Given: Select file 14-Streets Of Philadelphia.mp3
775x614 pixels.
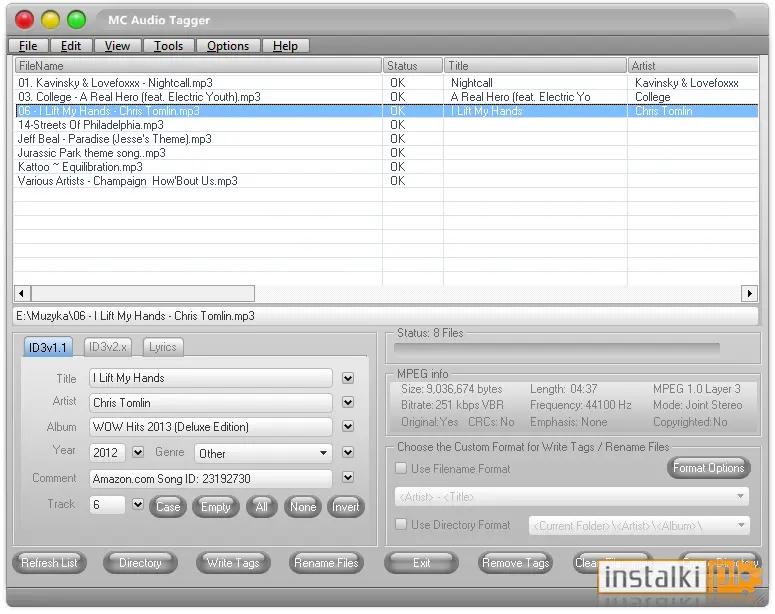Looking at the screenshot, I should (91, 125).
